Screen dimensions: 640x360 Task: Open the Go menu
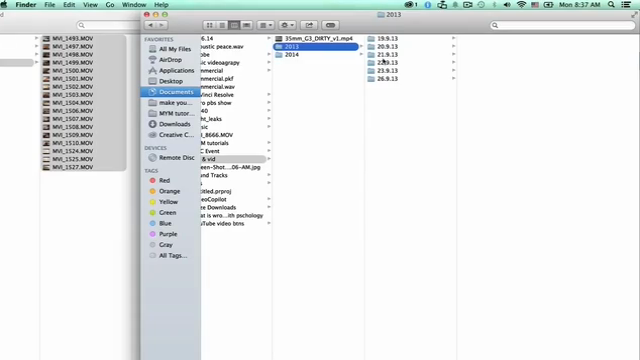click(110, 5)
